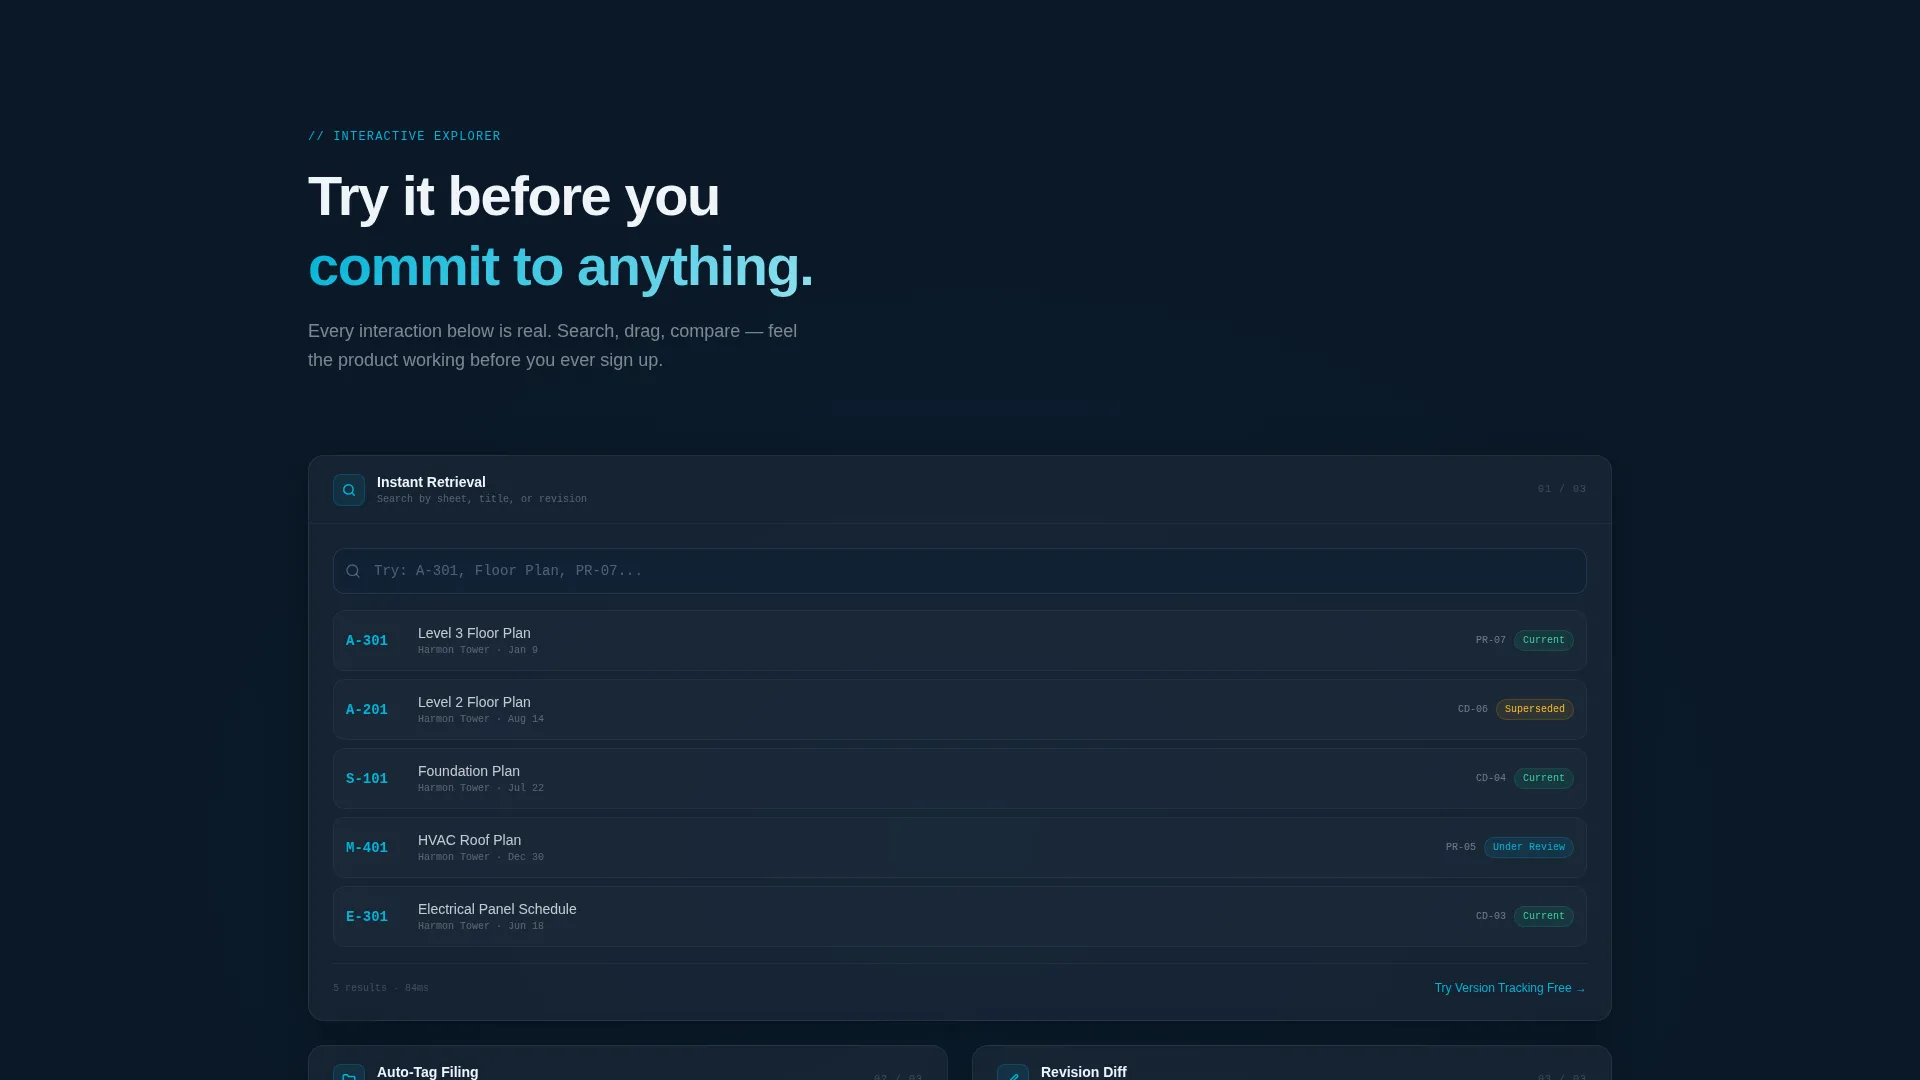Image resolution: width=1920 pixels, height=1080 pixels.
Task: Select the A-201 Level 2 Floor Plan result
Action: [x=960, y=710]
